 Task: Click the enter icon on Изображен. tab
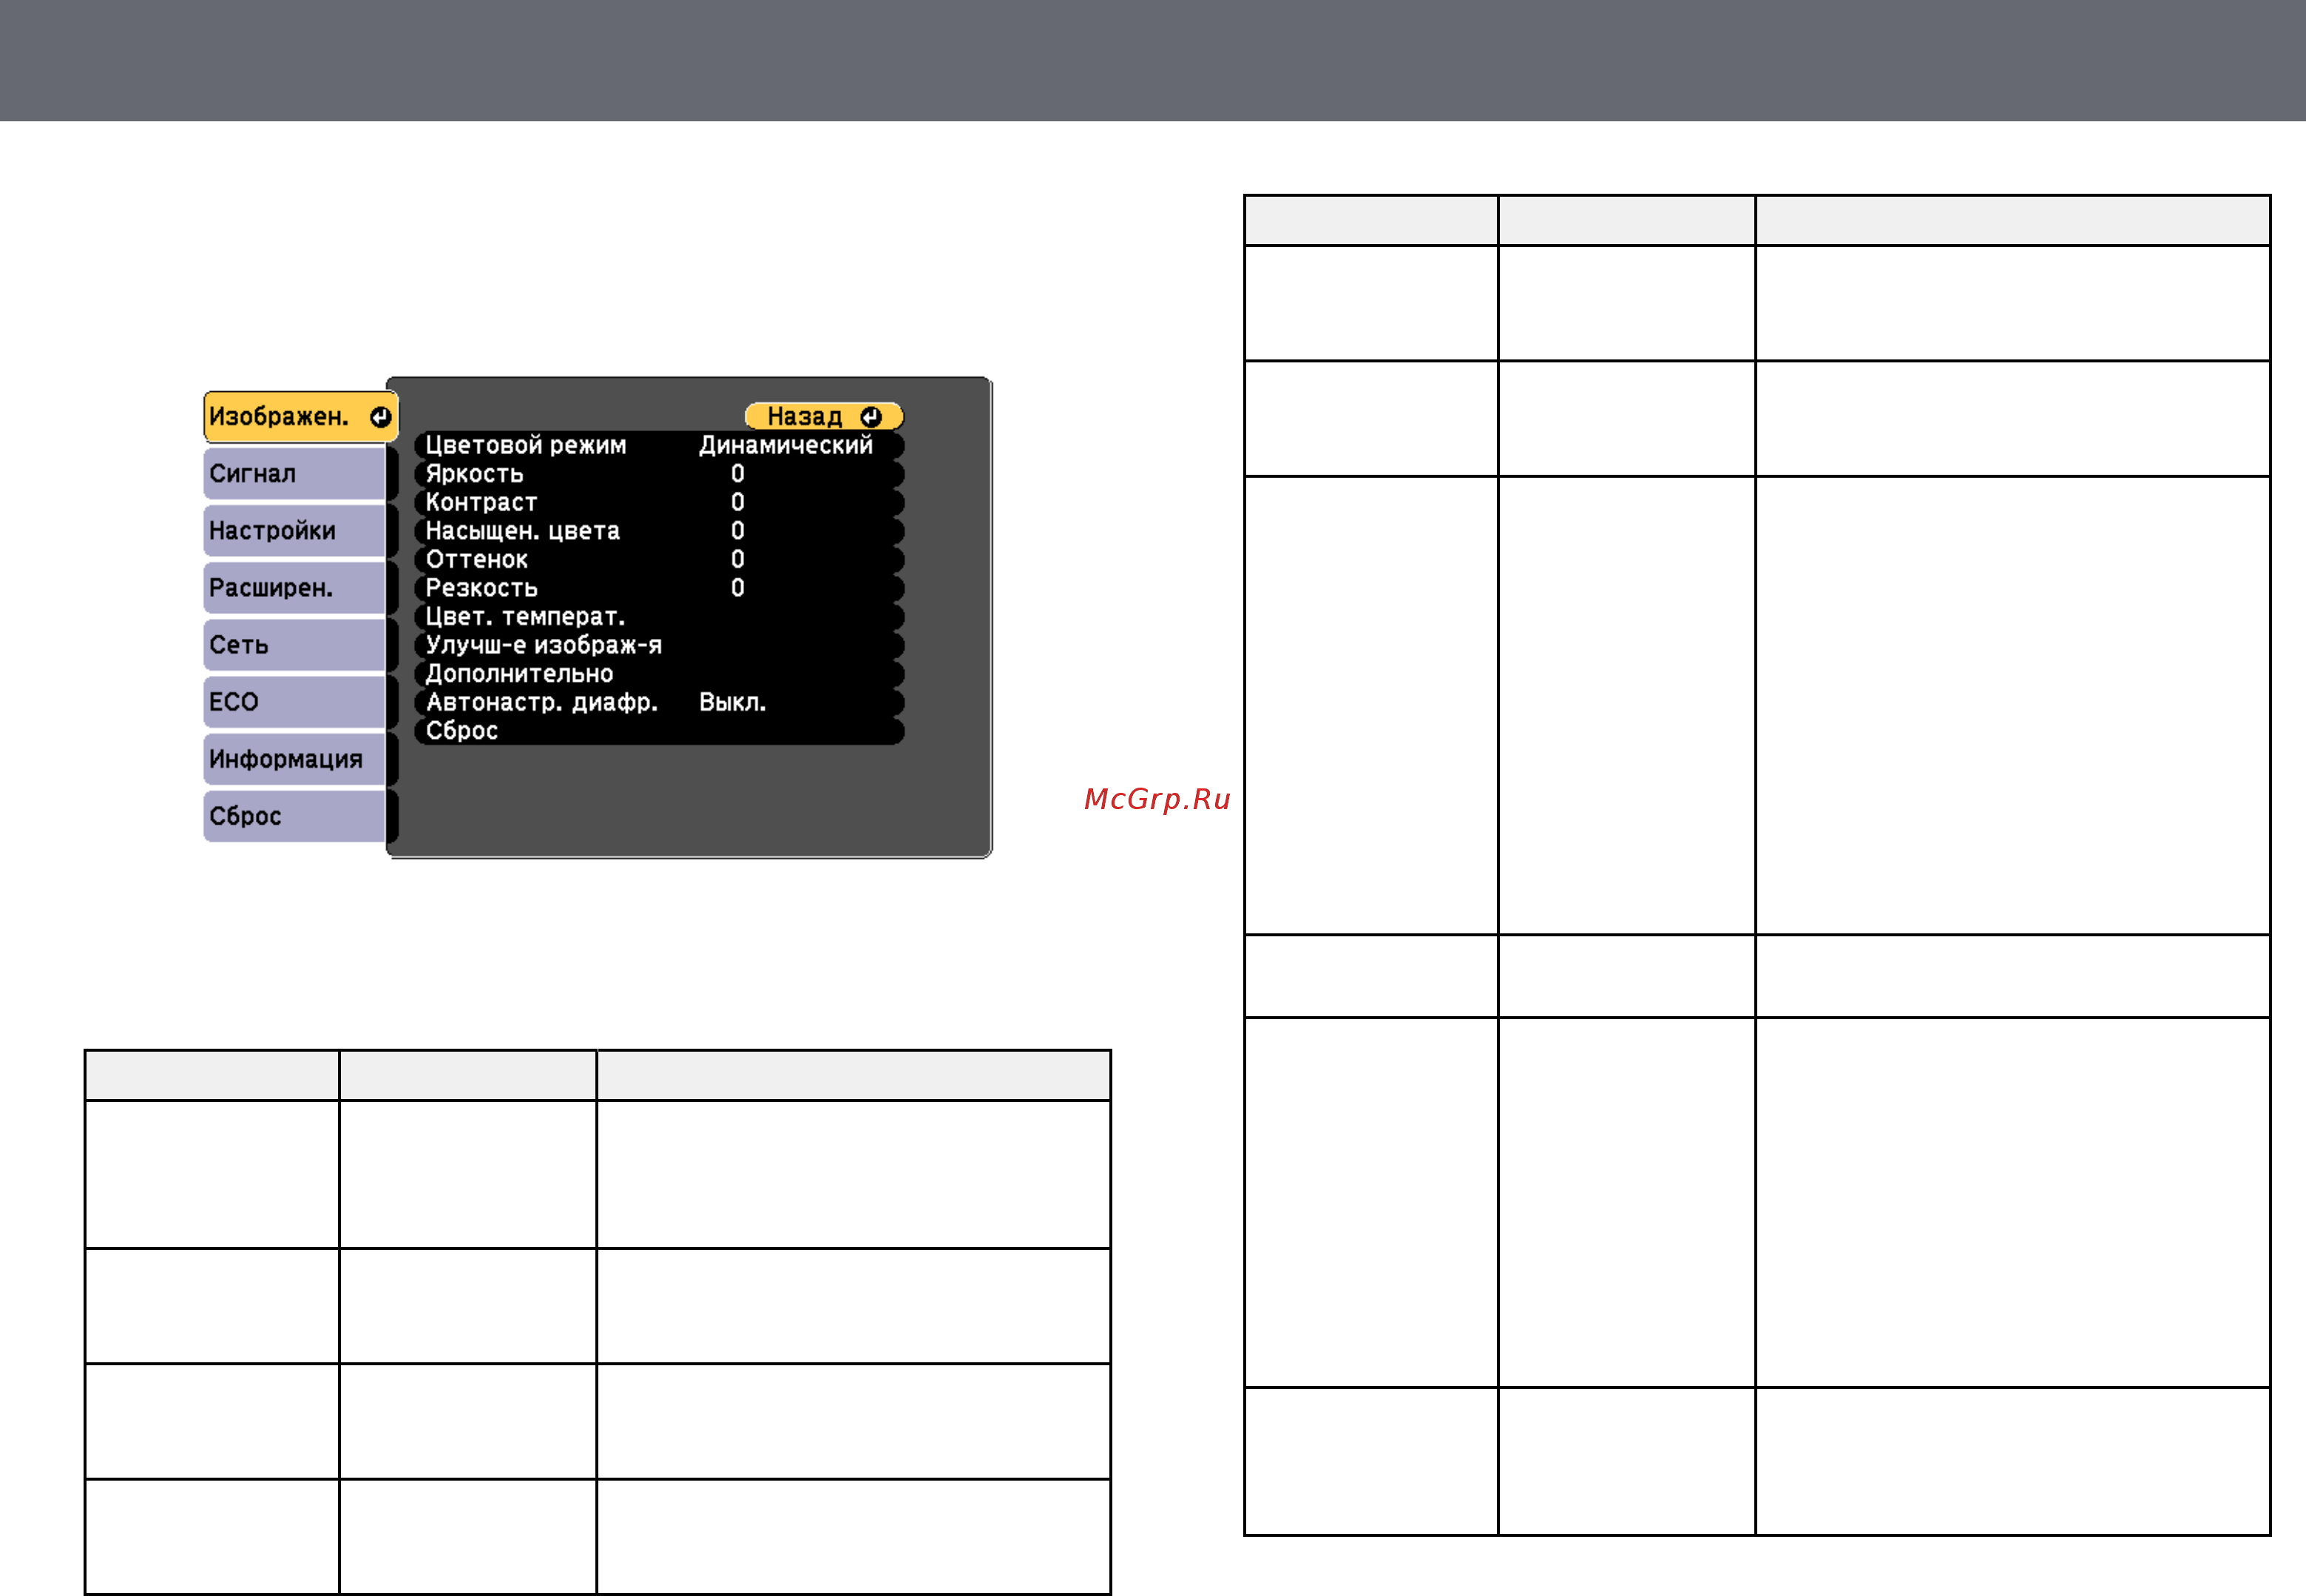pos(380,417)
